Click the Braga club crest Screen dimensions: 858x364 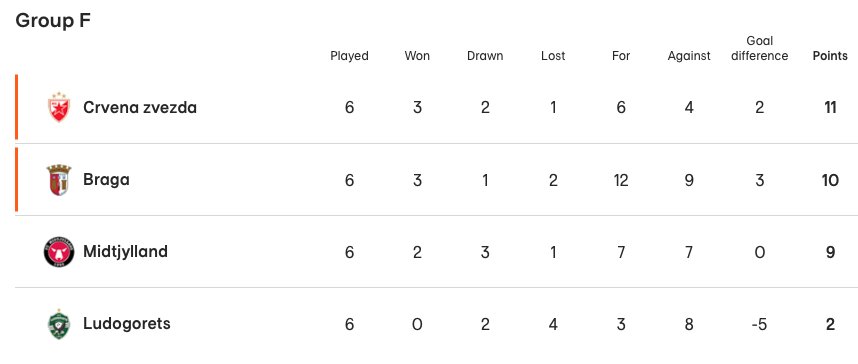click(x=59, y=180)
